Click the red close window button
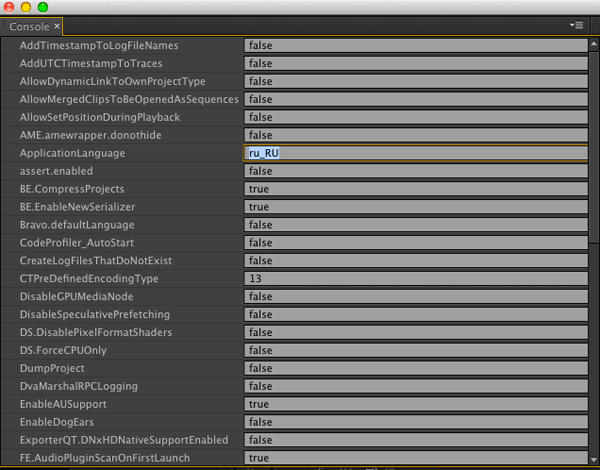 9,7
